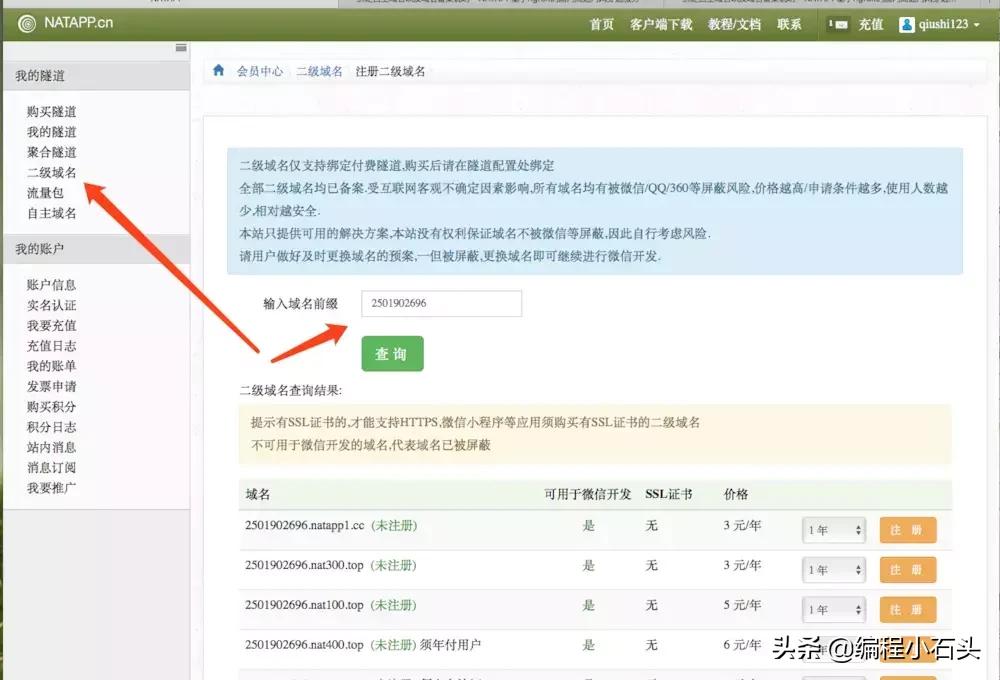Click 教程/文档 in the navigation bar
Screen dimensions: 1000x680
click(x=735, y=24)
